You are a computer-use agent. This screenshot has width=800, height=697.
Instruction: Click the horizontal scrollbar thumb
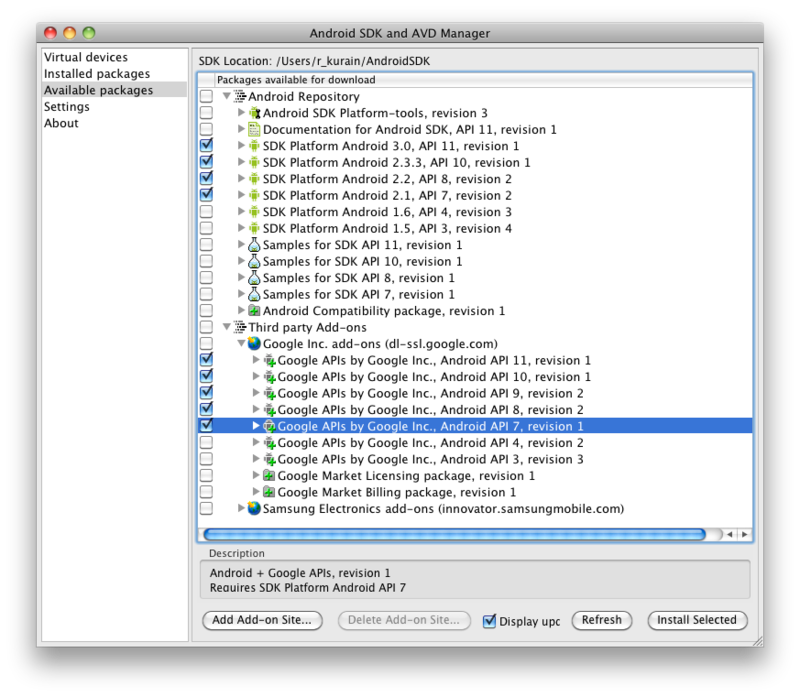pos(455,534)
